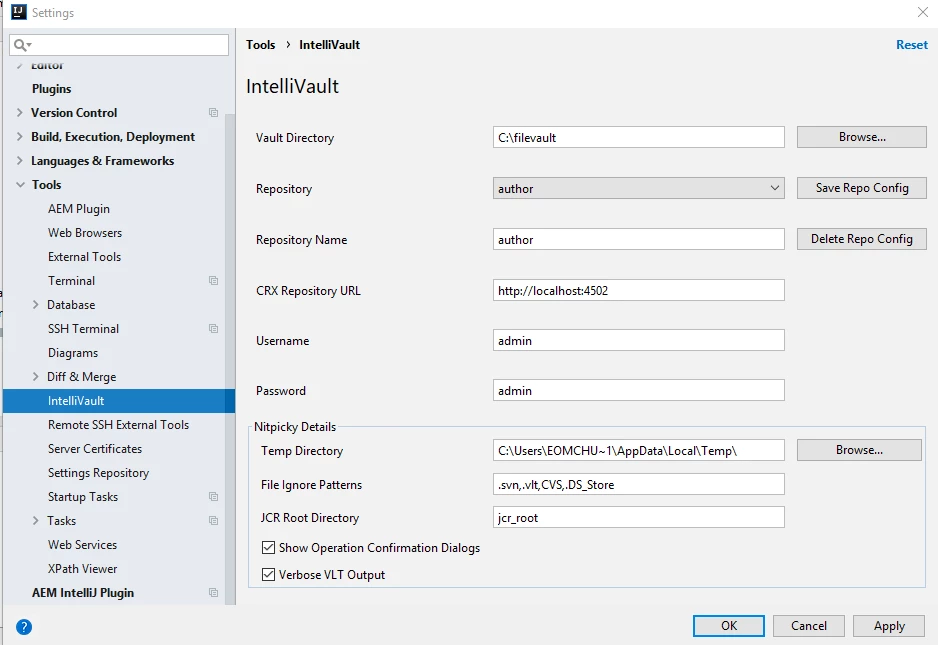Expand the Database tree node
This screenshot has height=645, width=938.
35,305
